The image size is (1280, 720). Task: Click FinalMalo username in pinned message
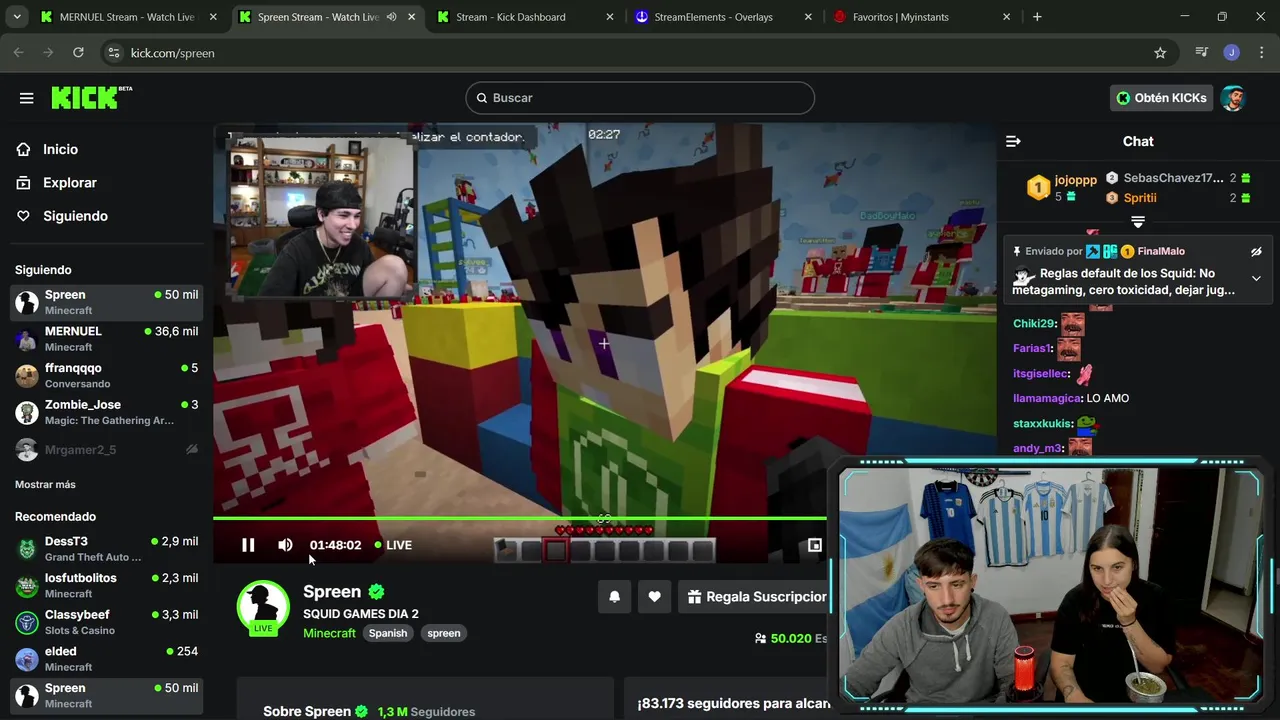(1161, 252)
